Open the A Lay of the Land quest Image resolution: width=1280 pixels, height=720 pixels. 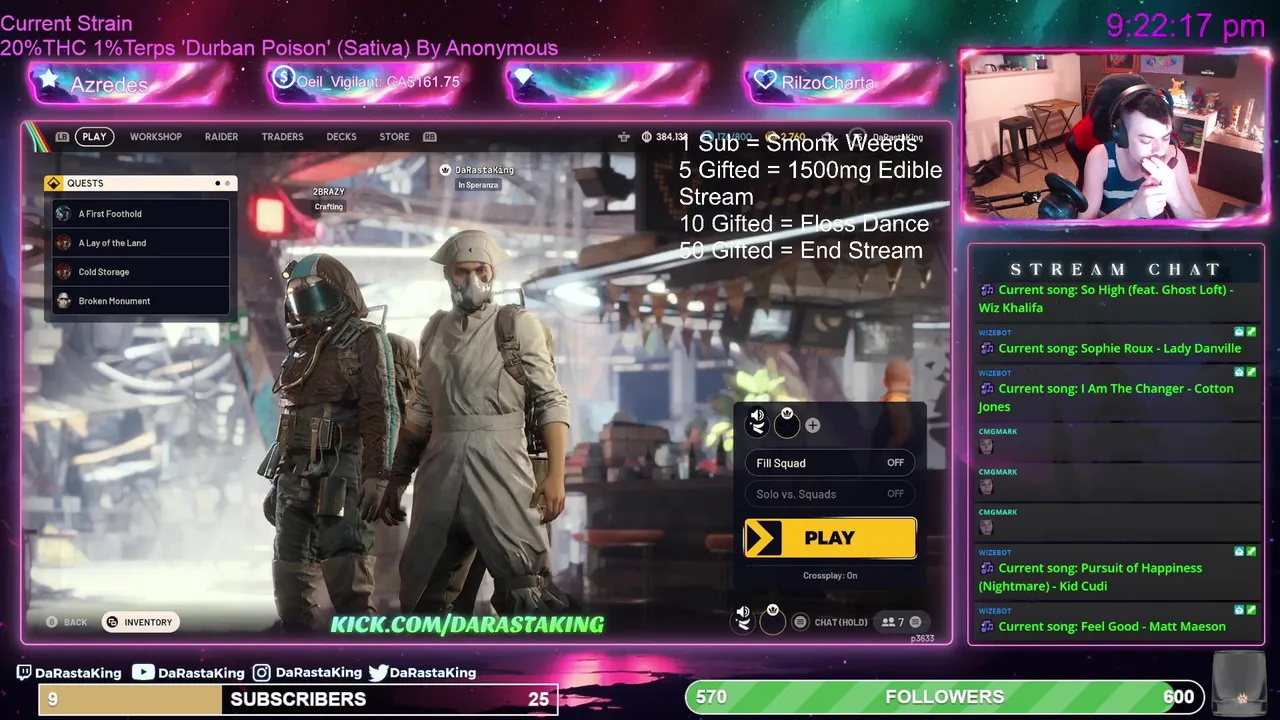point(141,243)
